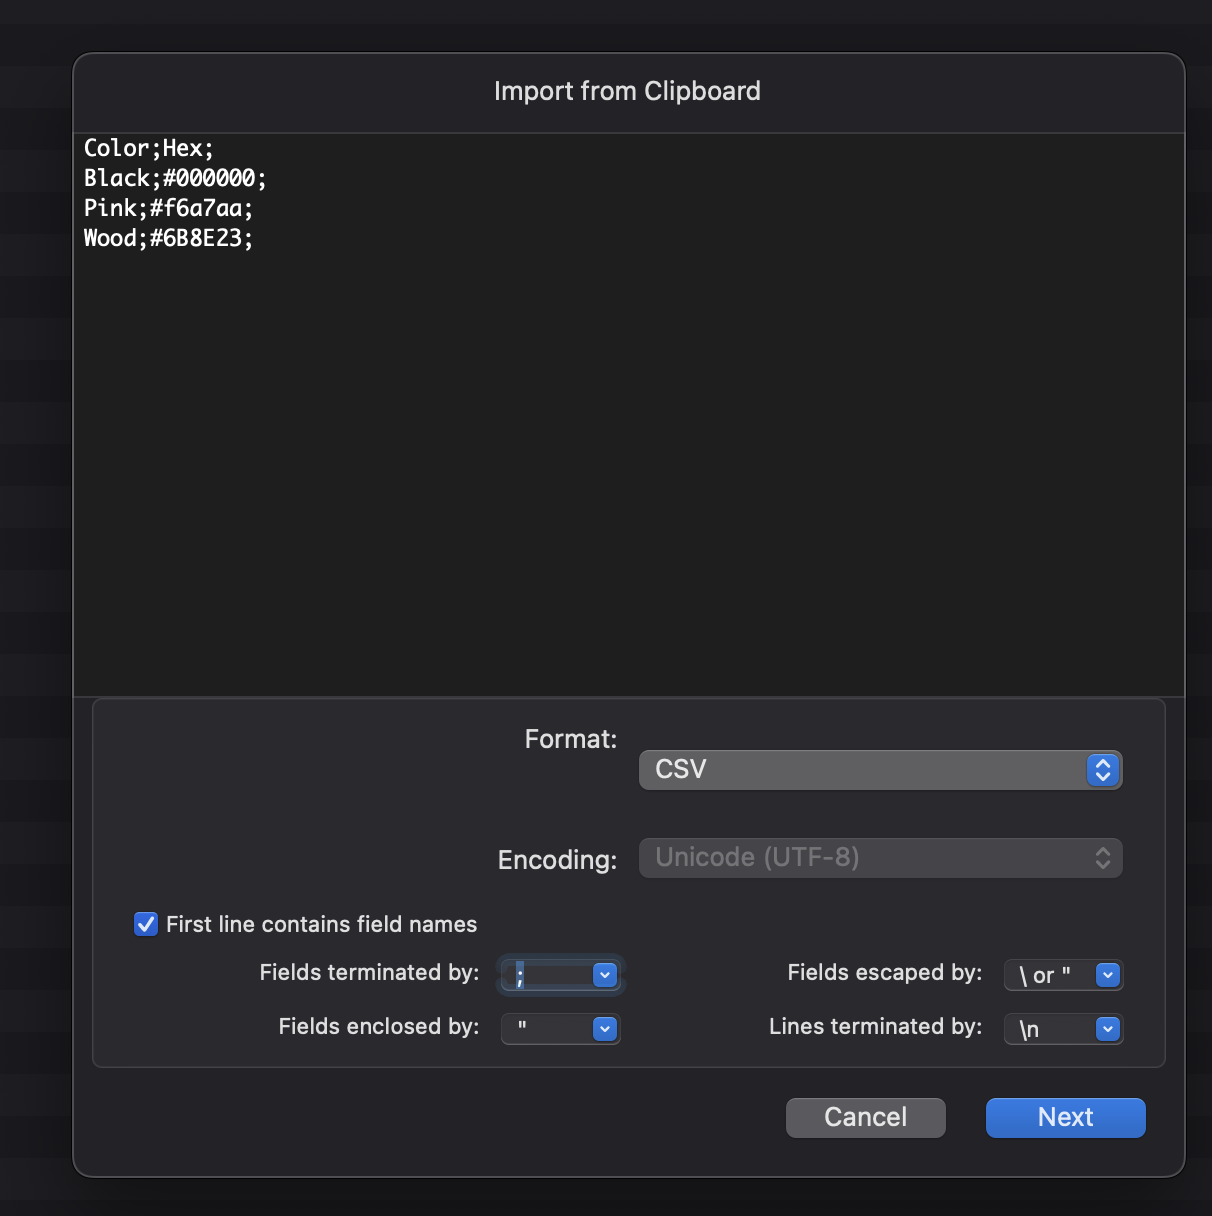Click the Import from Clipboard title
The width and height of the screenshot is (1212, 1216).
pyautogui.click(x=626, y=91)
